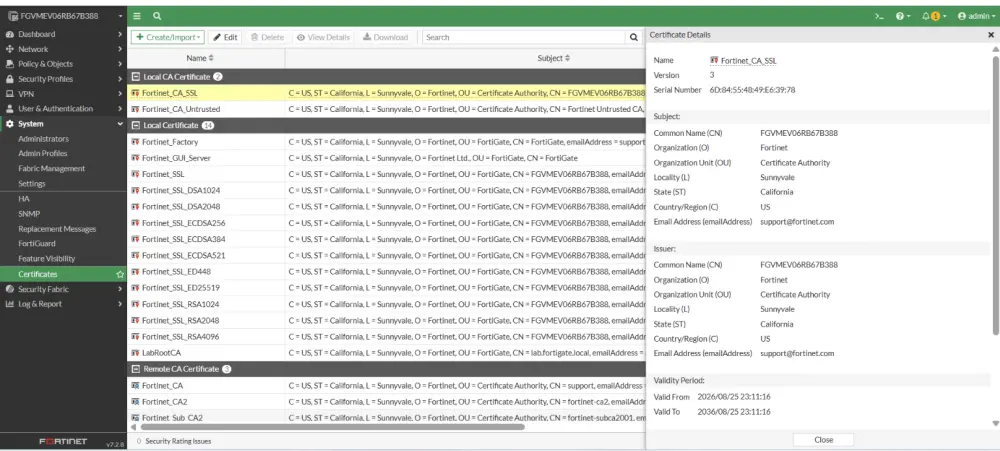Close the Certificate Details panel with X

point(991,35)
